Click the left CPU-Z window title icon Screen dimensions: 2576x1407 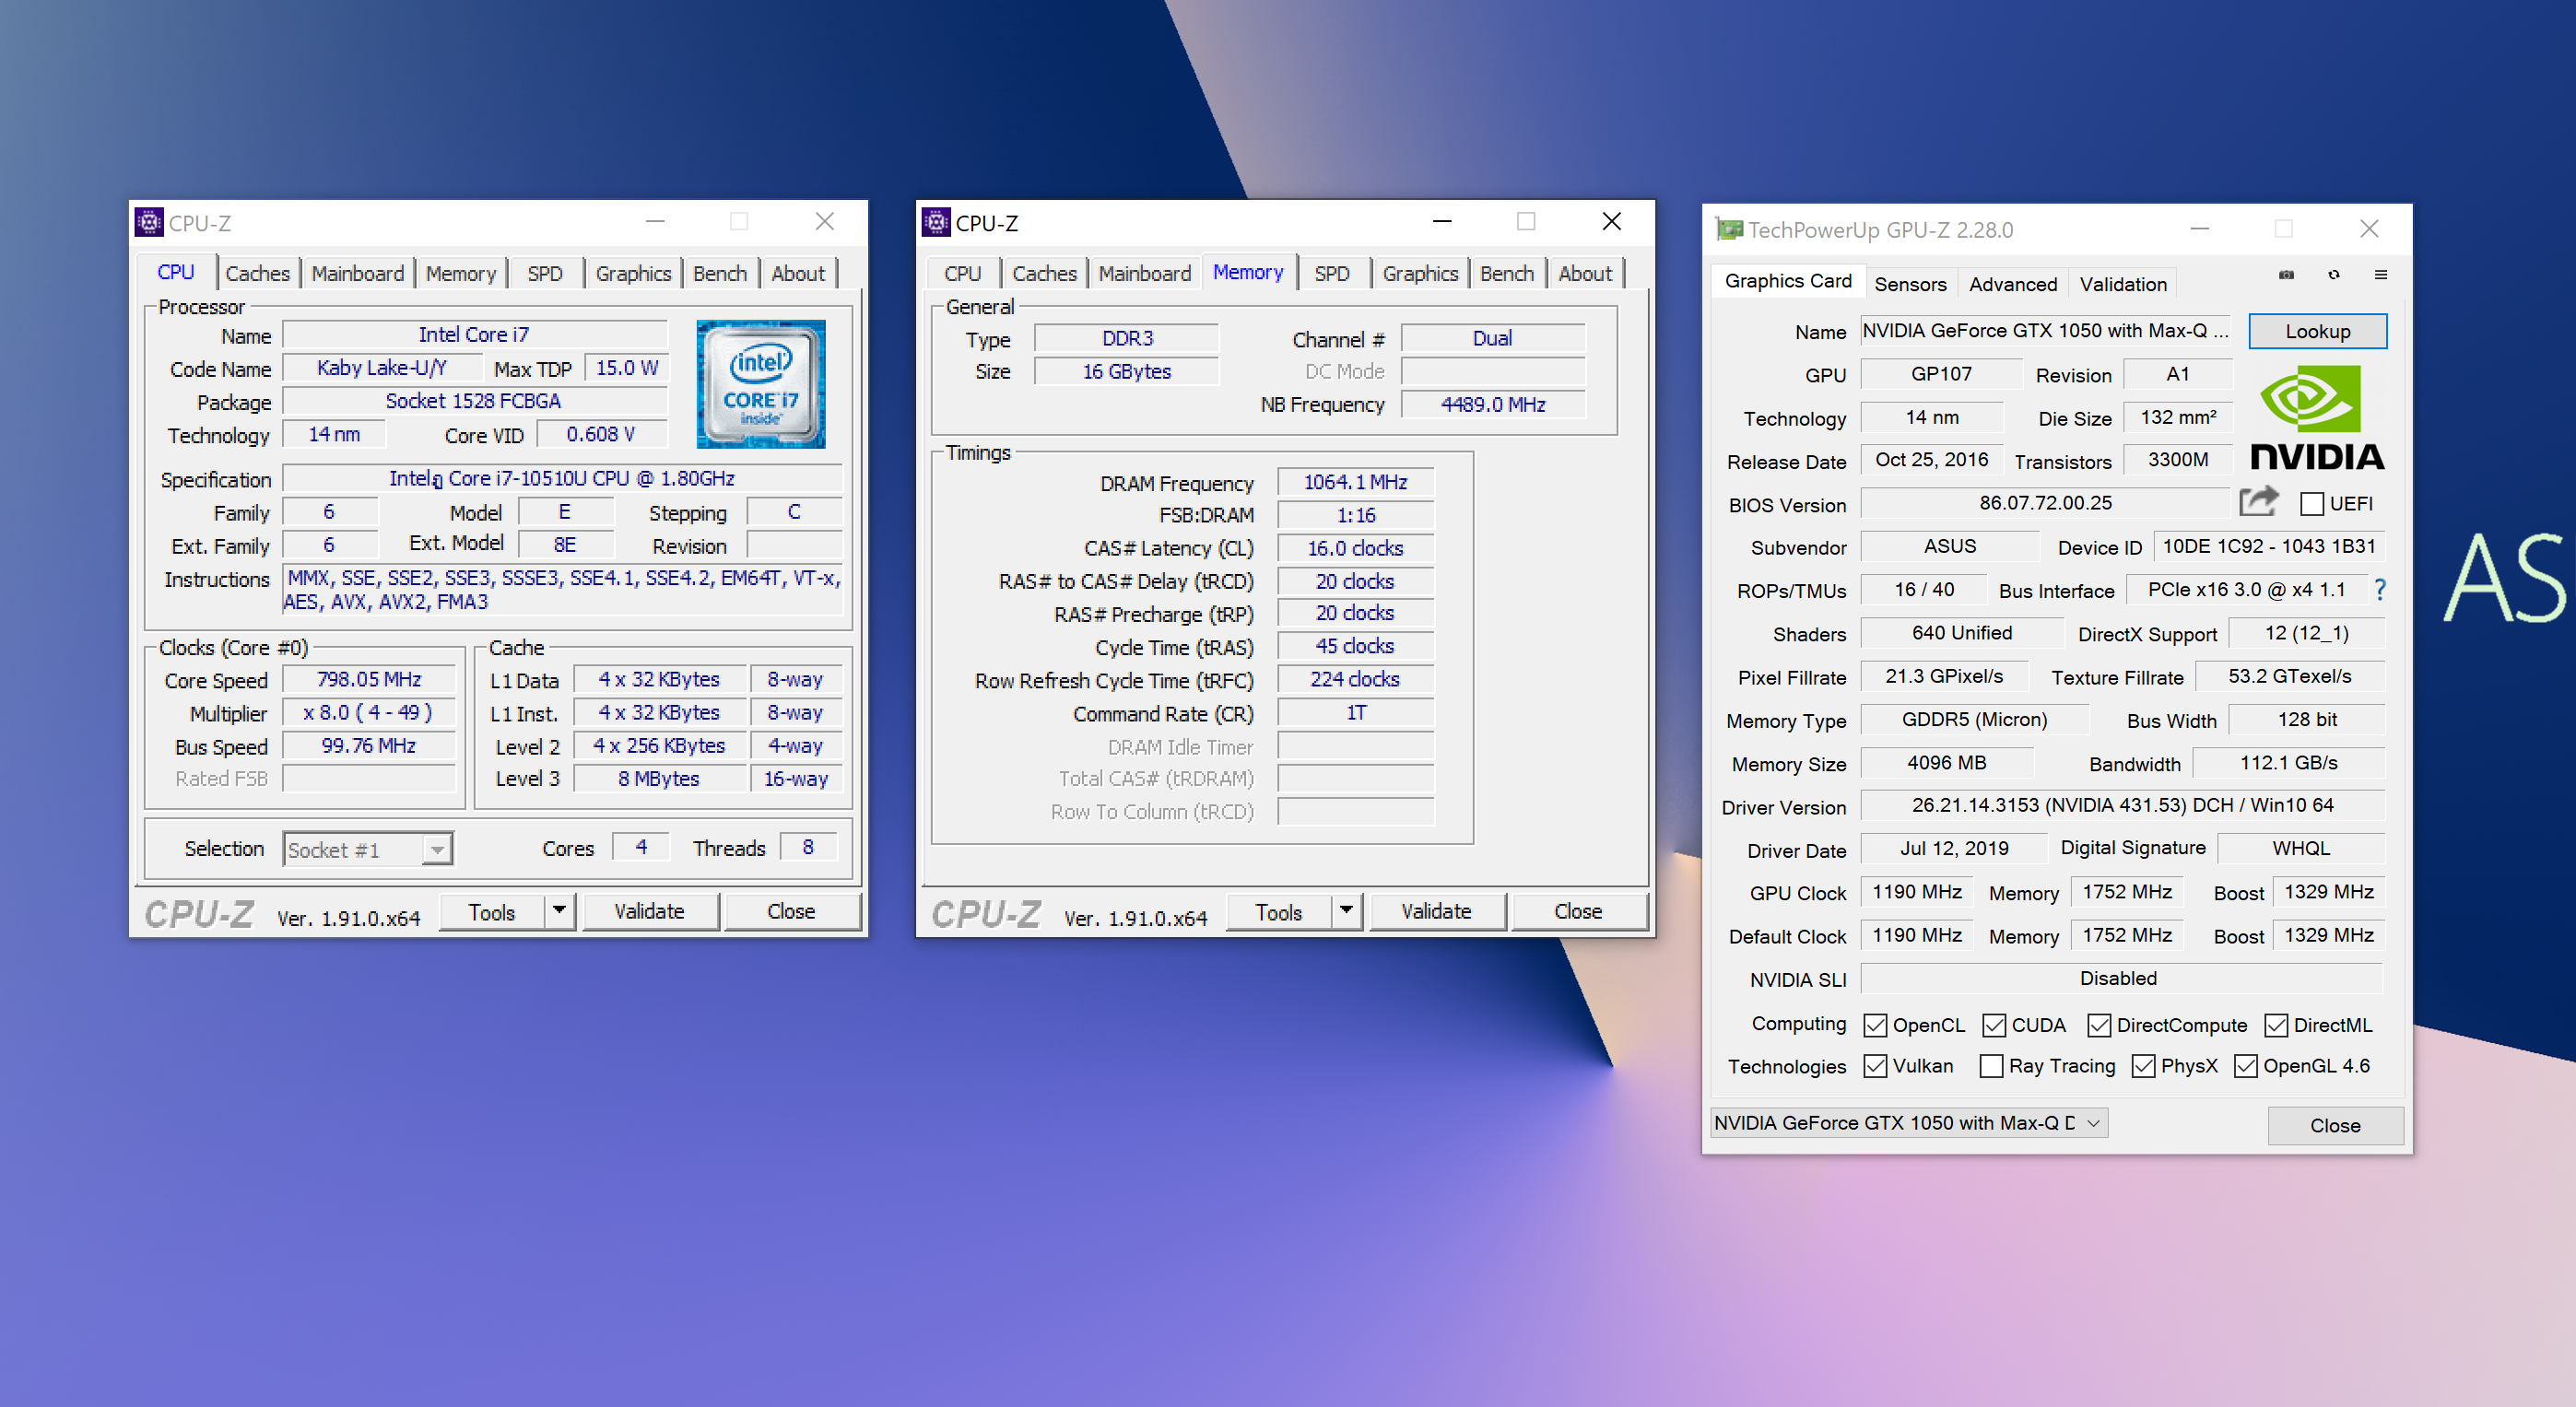(149, 222)
